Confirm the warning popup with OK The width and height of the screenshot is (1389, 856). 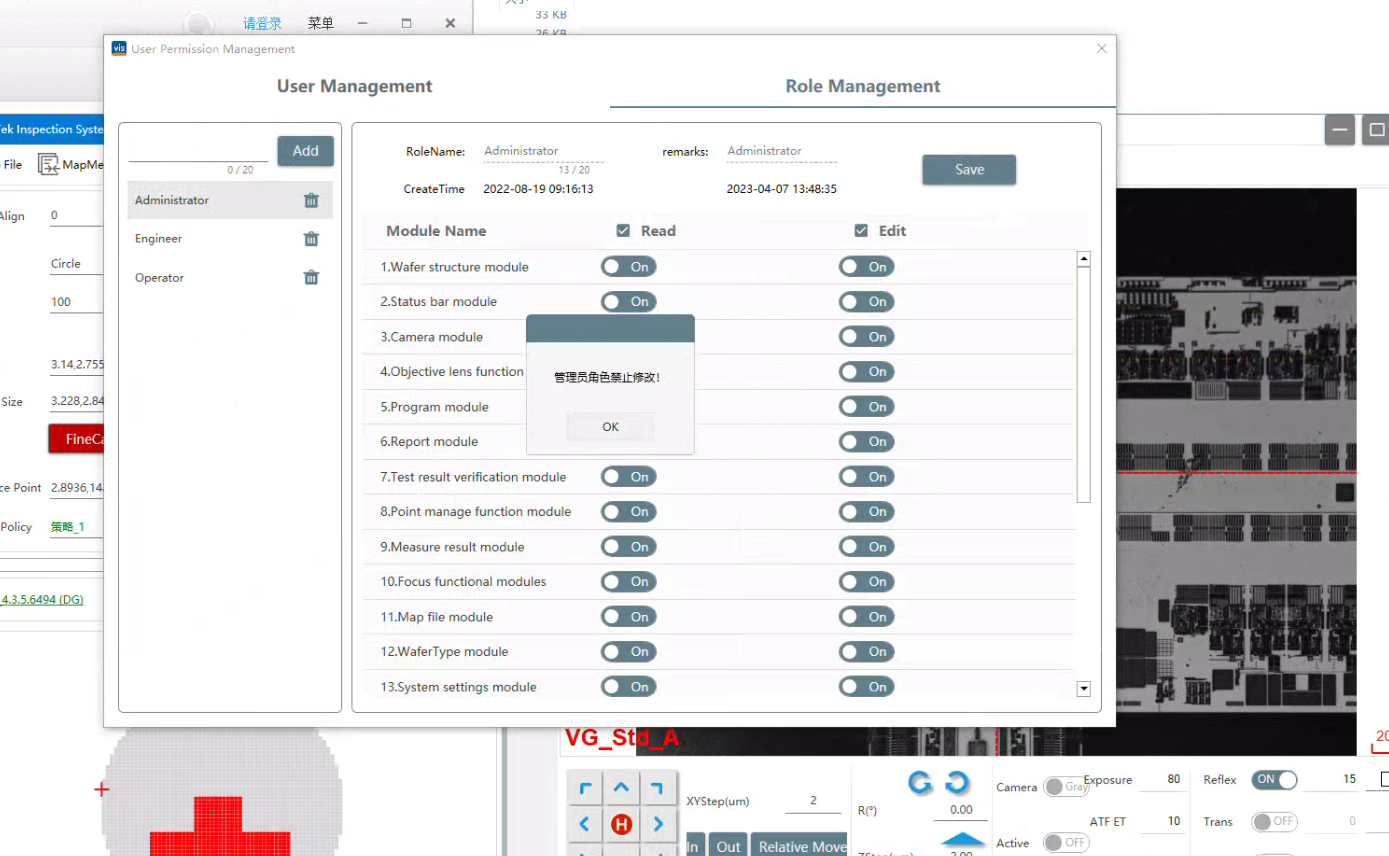pos(610,427)
